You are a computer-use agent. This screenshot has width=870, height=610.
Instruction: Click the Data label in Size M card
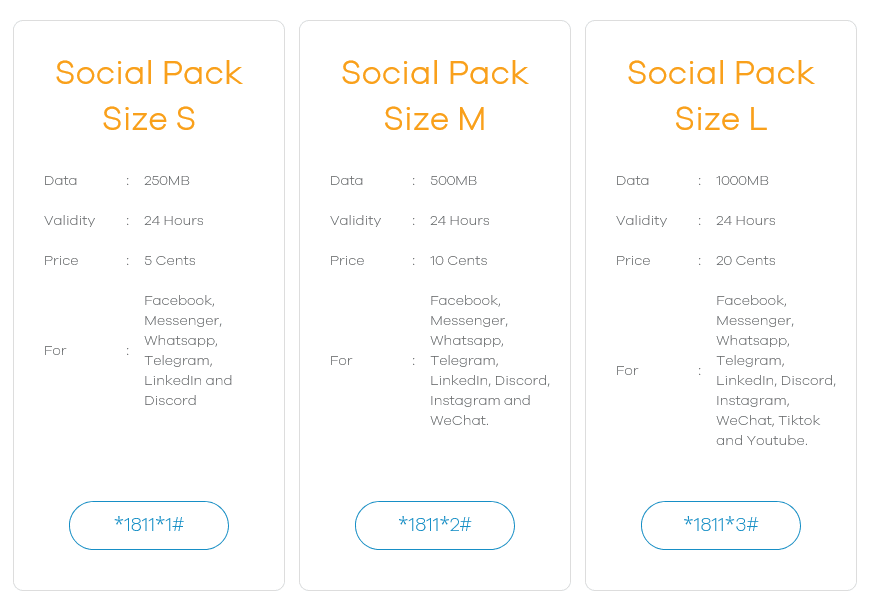(347, 181)
